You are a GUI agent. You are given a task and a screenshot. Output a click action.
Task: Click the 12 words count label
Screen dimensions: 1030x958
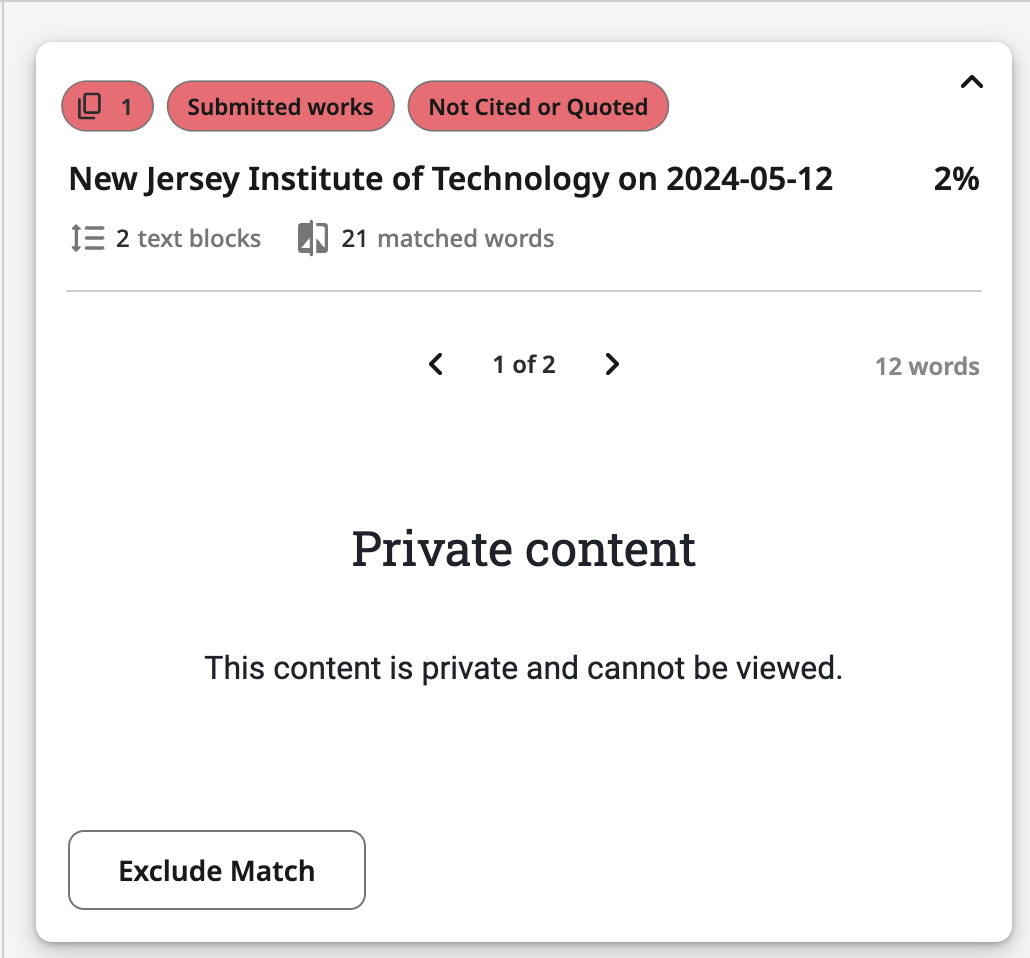(927, 366)
